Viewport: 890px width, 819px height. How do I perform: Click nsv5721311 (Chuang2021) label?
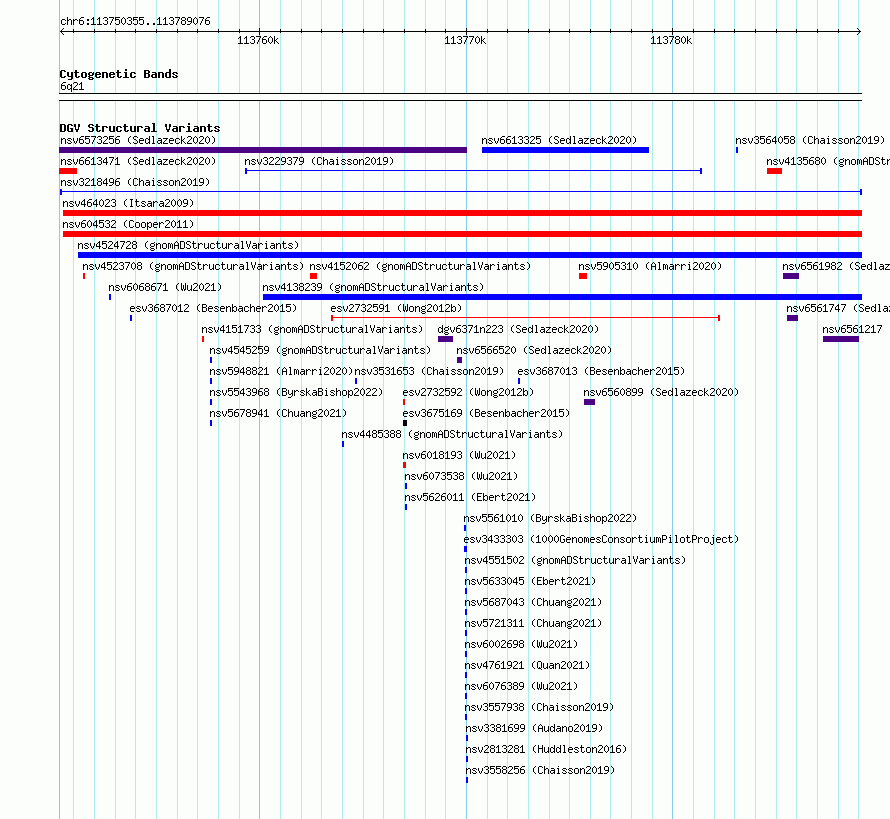534,623
